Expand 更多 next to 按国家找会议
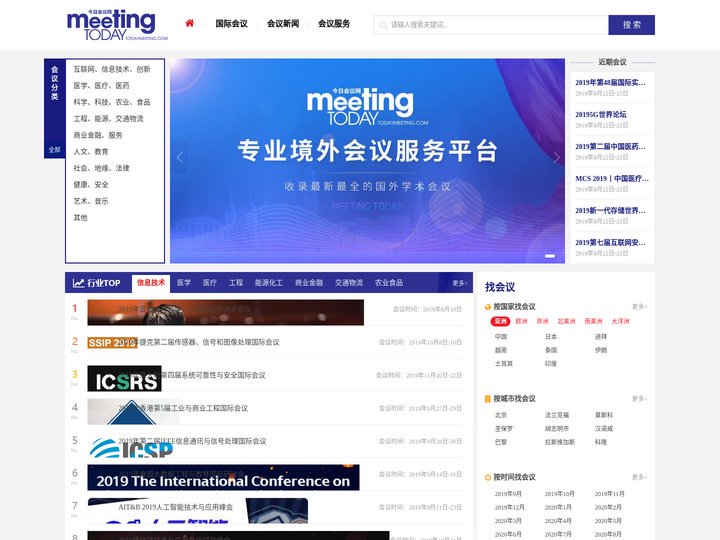Viewport: 720px width, 540px height. [x=639, y=306]
